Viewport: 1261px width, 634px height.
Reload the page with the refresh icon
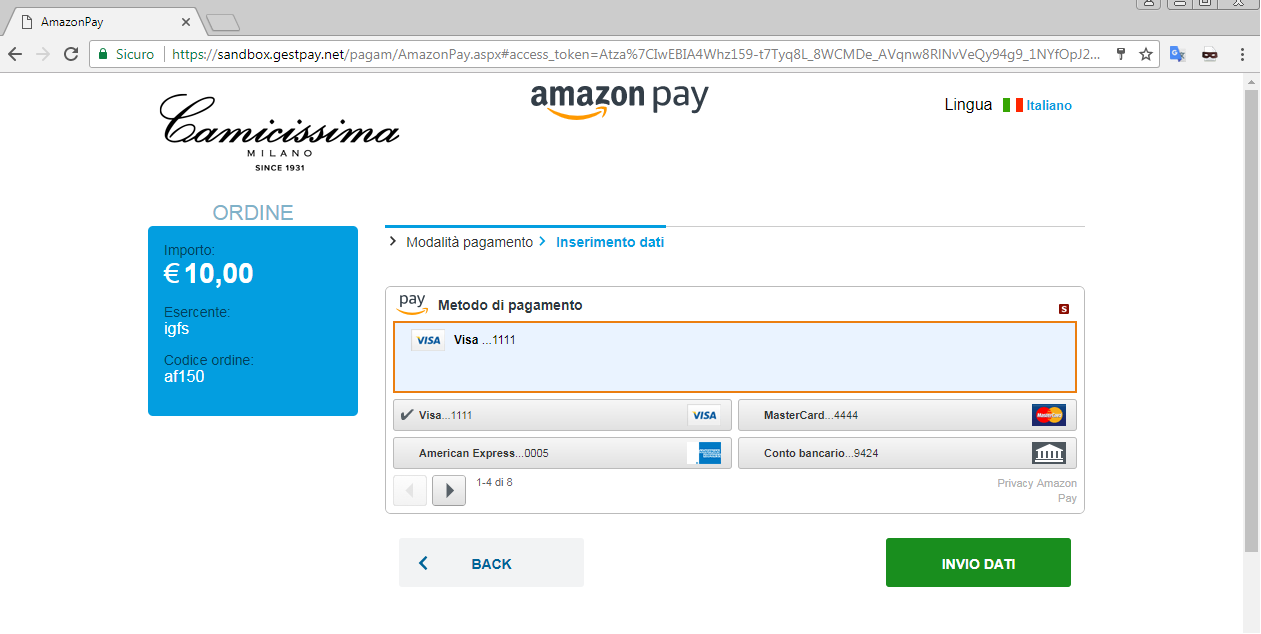point(71,54)
